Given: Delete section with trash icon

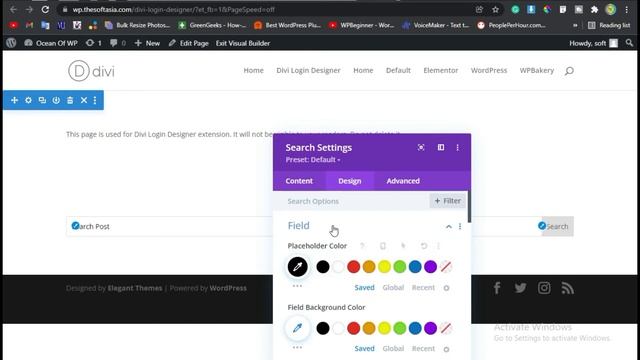Looking at the screenshot, I should pyautogui.click(x=70, y=100).
